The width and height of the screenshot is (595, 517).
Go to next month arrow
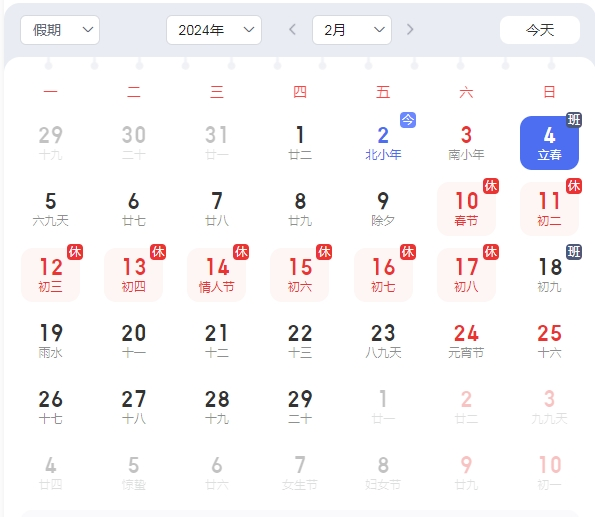[x=410, y=30]
